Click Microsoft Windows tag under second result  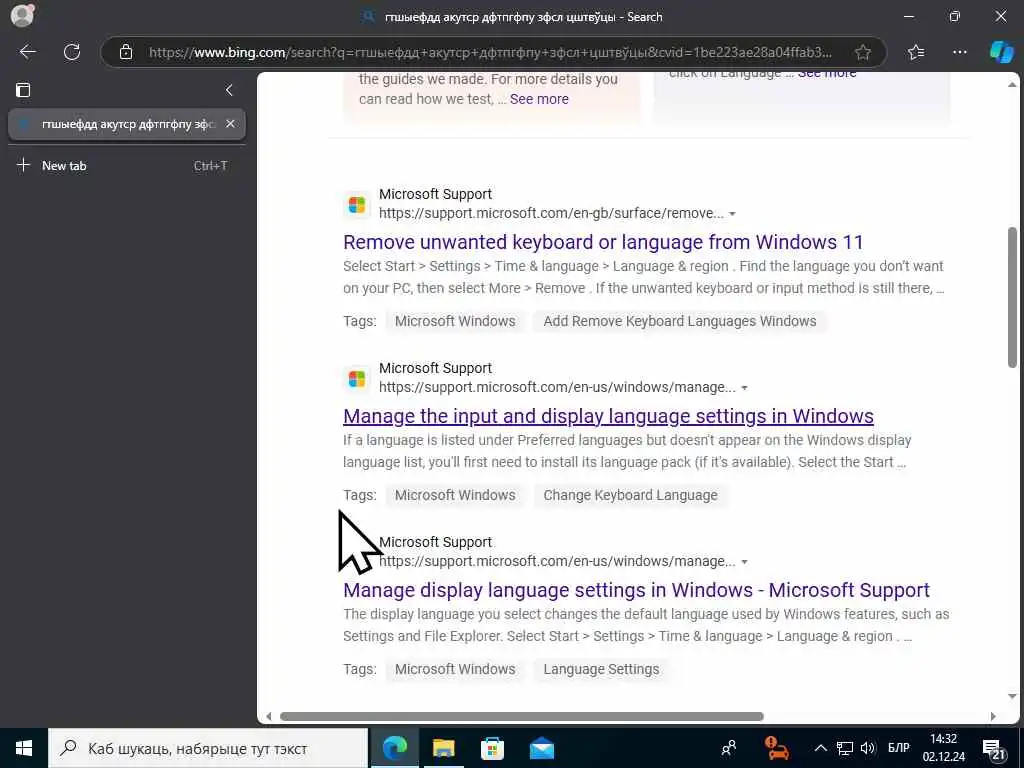coord(455,495)
